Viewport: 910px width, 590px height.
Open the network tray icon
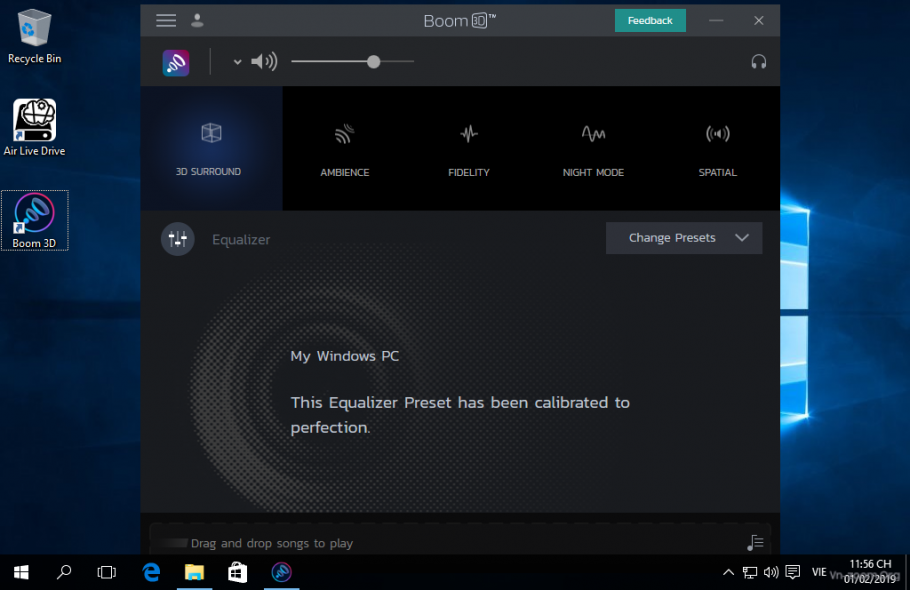(x=750, y=573)
